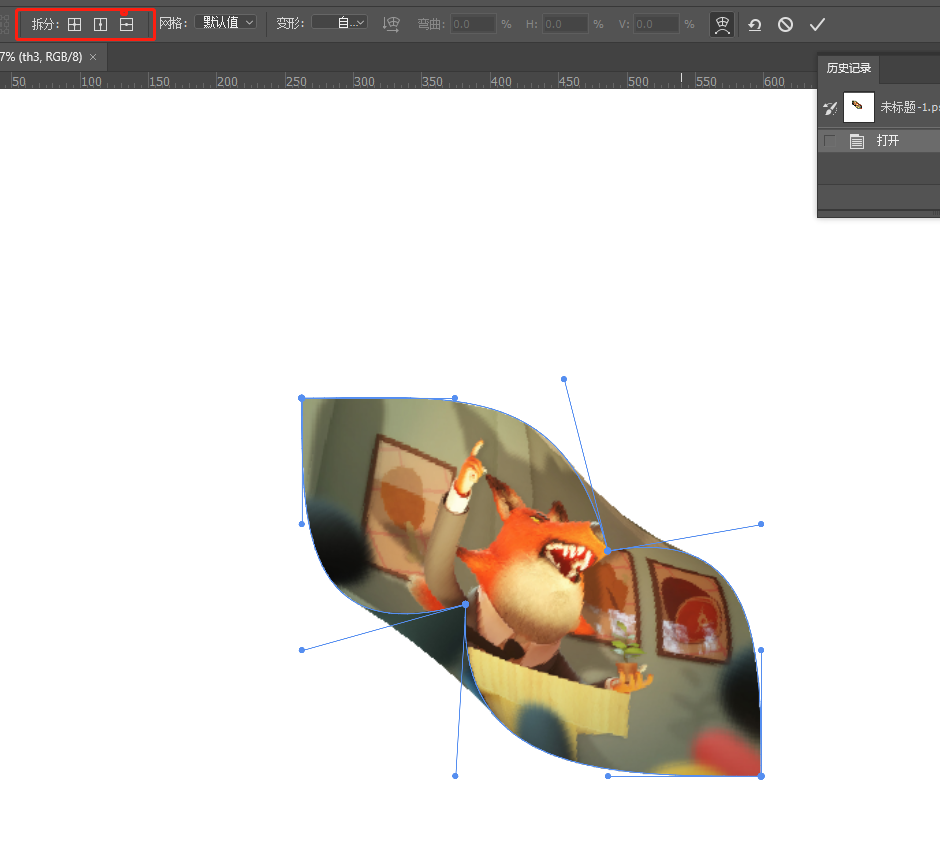Screen dimensions: 940x867
Task: Select the crosswise warp split icon
Action: [x=74, y=25]
